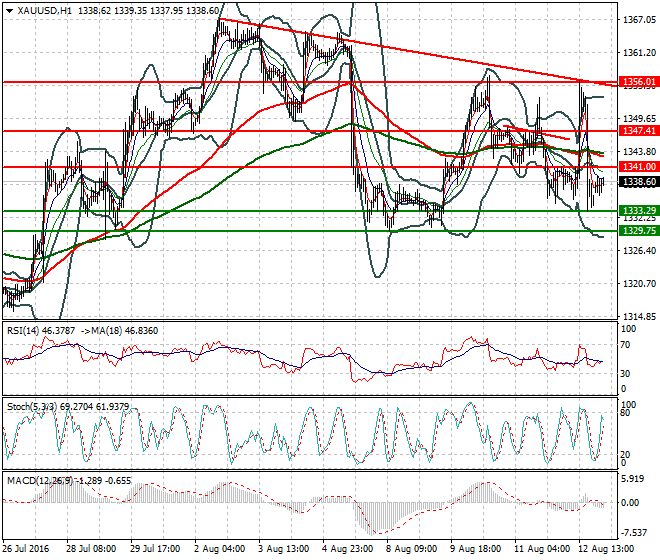Open the chart menu triangle beside XAUUSD,H1
The height and width of the screenshot is (560, 660).
click(9, 11)
